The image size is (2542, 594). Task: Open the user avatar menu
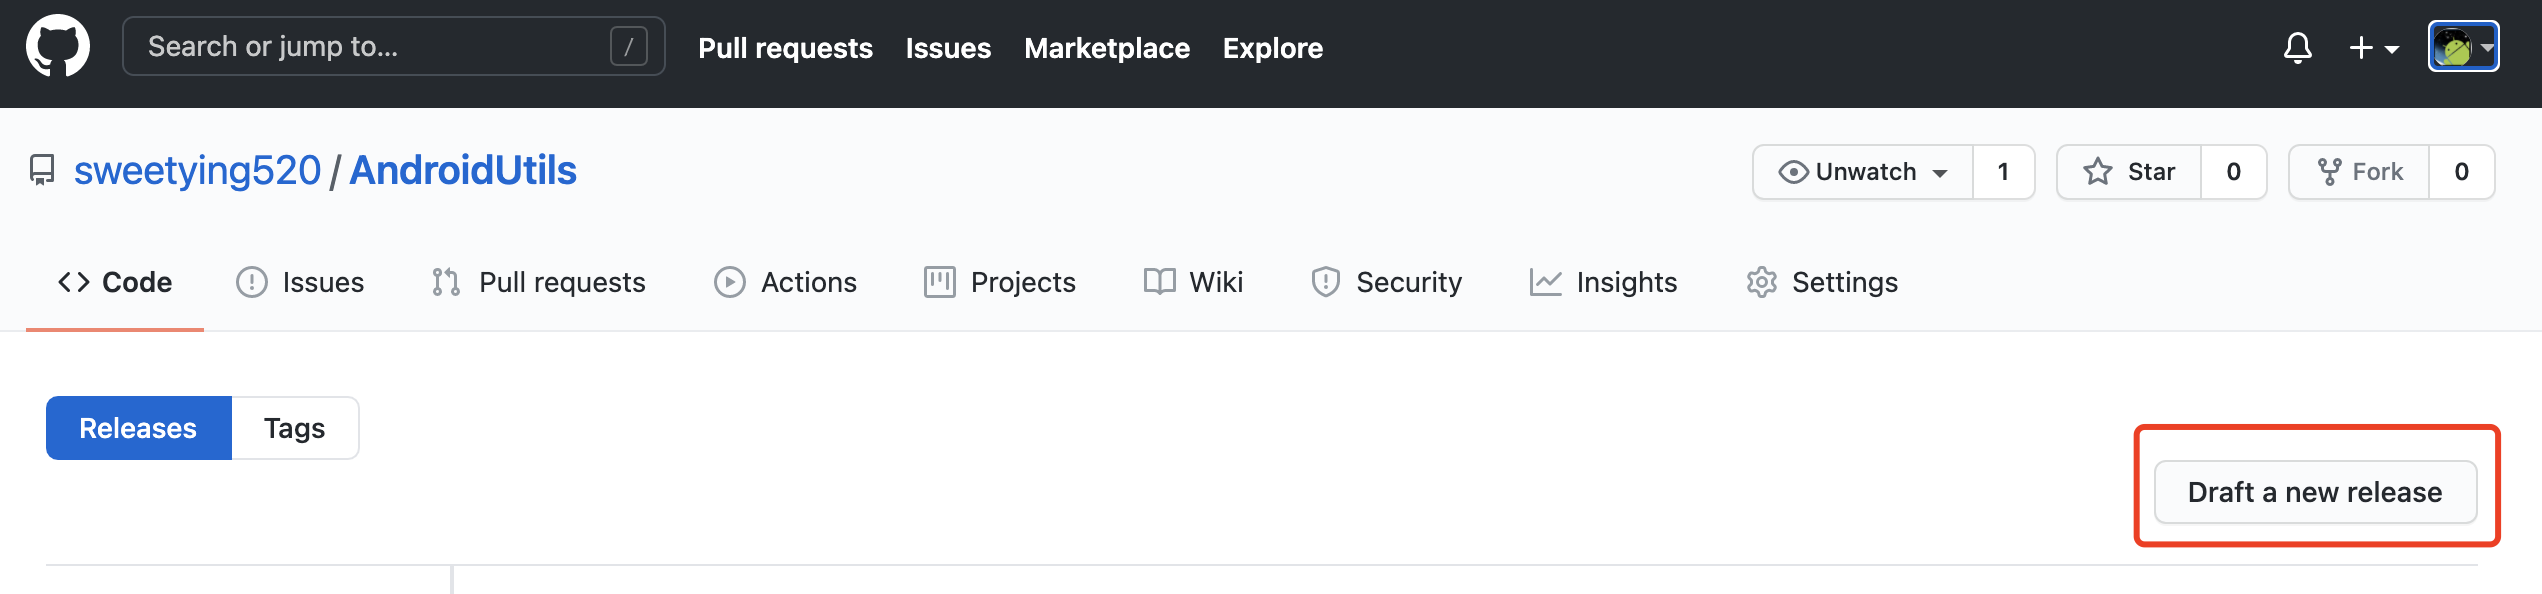point(2463,47)
